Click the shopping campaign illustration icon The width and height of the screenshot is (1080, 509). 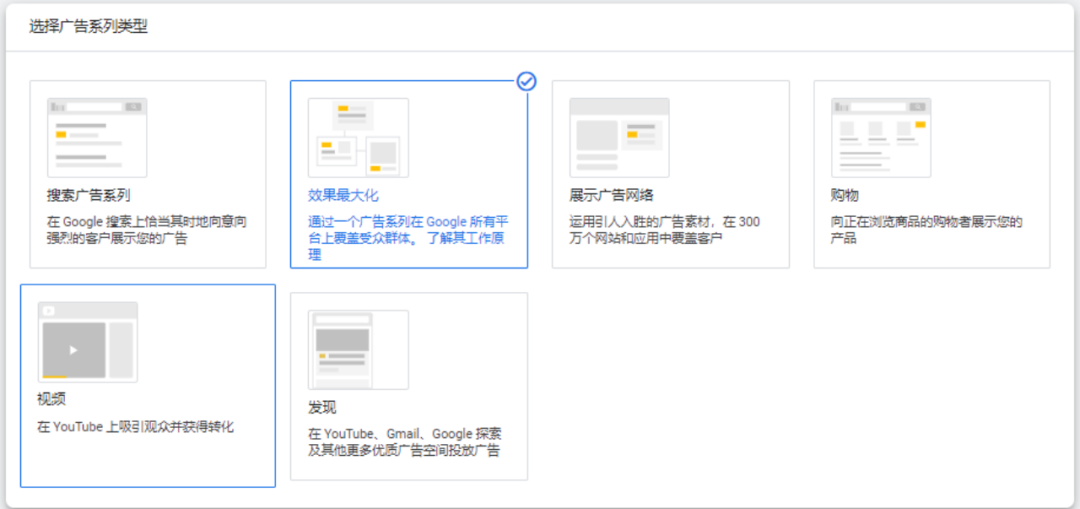881,138
